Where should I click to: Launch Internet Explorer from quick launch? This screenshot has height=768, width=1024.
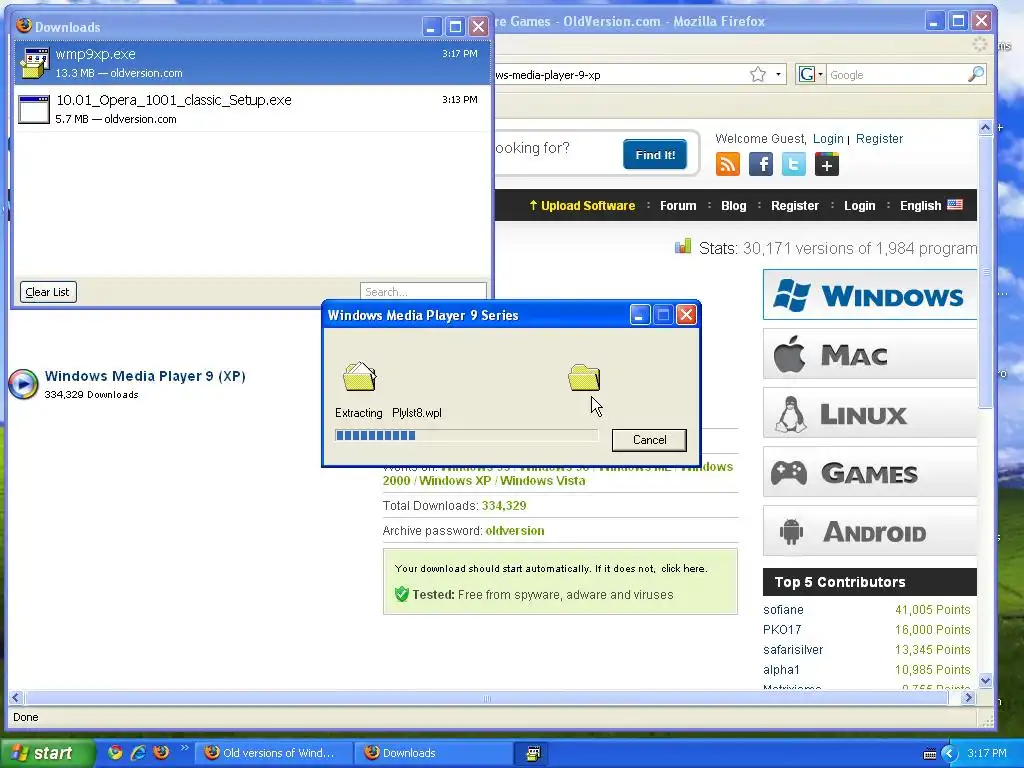point(138,753)
